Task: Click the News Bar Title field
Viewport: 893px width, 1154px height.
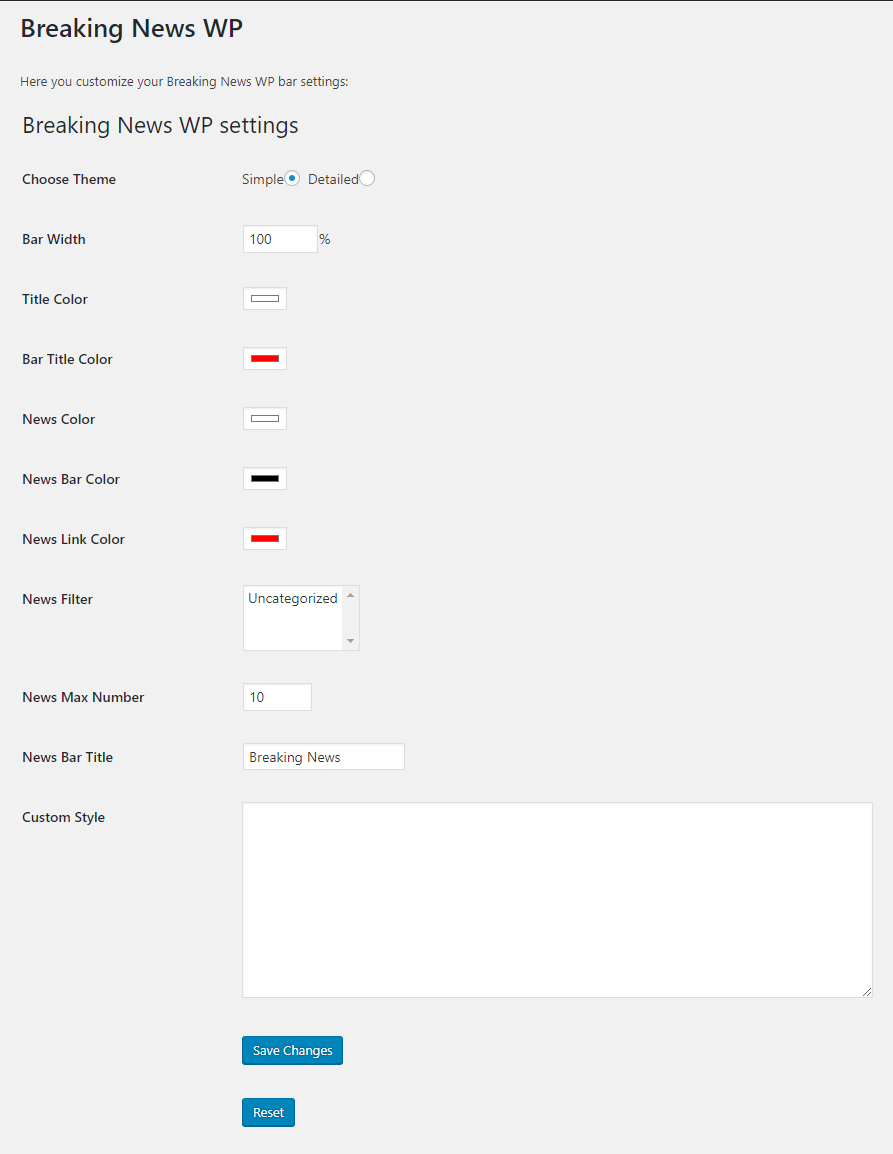Action: pyautogui.click(x=323, y=757)
